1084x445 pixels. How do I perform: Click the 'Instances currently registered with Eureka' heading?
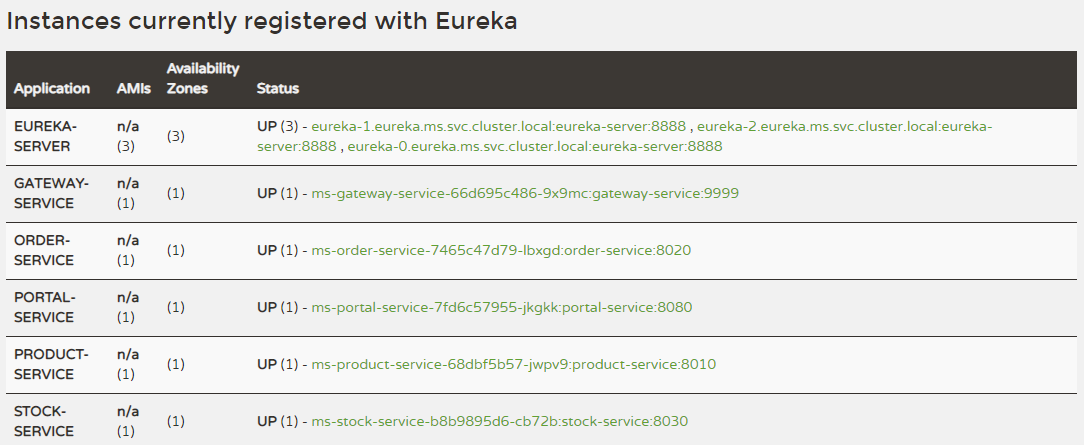click(x=261, y=21)
